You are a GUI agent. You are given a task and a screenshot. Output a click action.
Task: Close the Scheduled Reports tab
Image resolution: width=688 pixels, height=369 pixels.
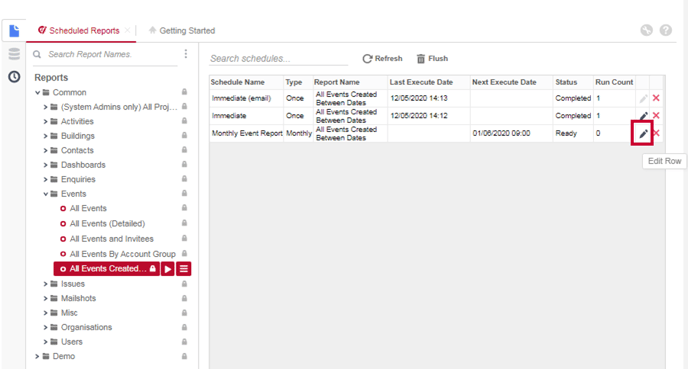point(127,30)
